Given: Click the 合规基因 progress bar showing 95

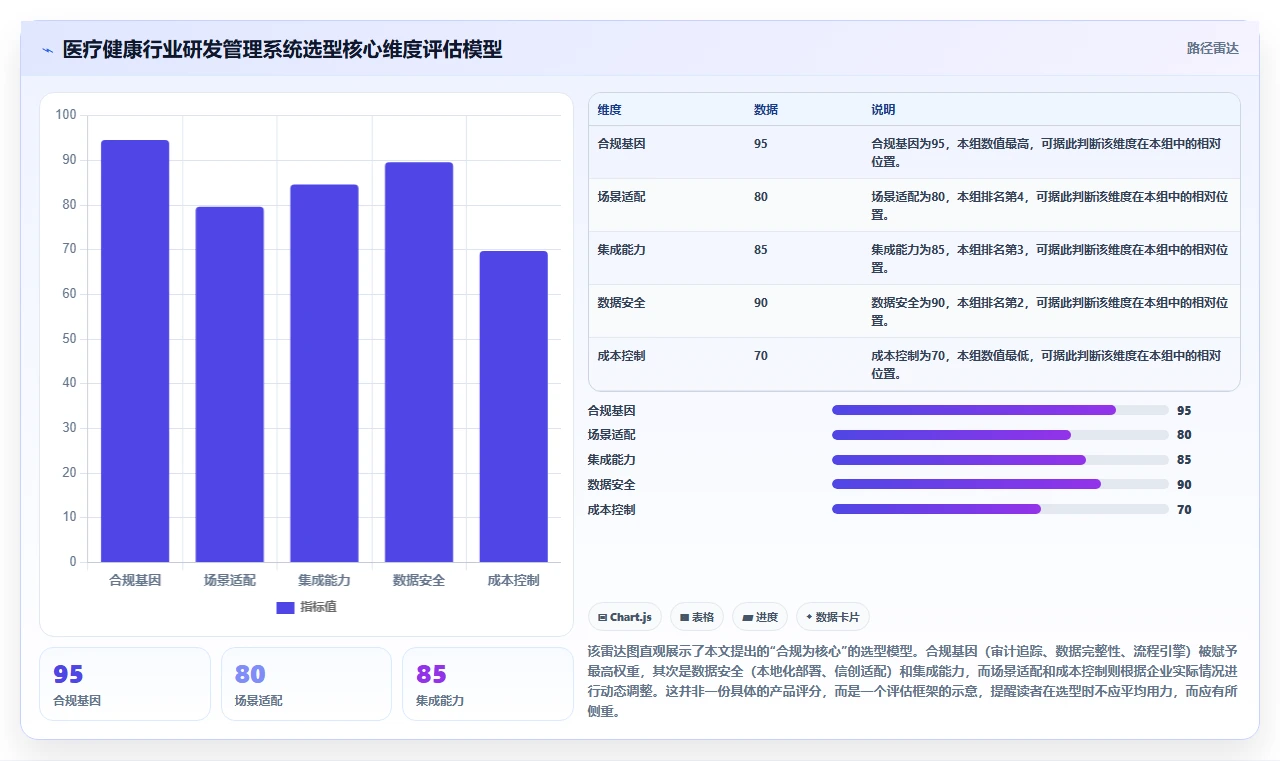Looking at the screenshot, I should coord(1000,410).
